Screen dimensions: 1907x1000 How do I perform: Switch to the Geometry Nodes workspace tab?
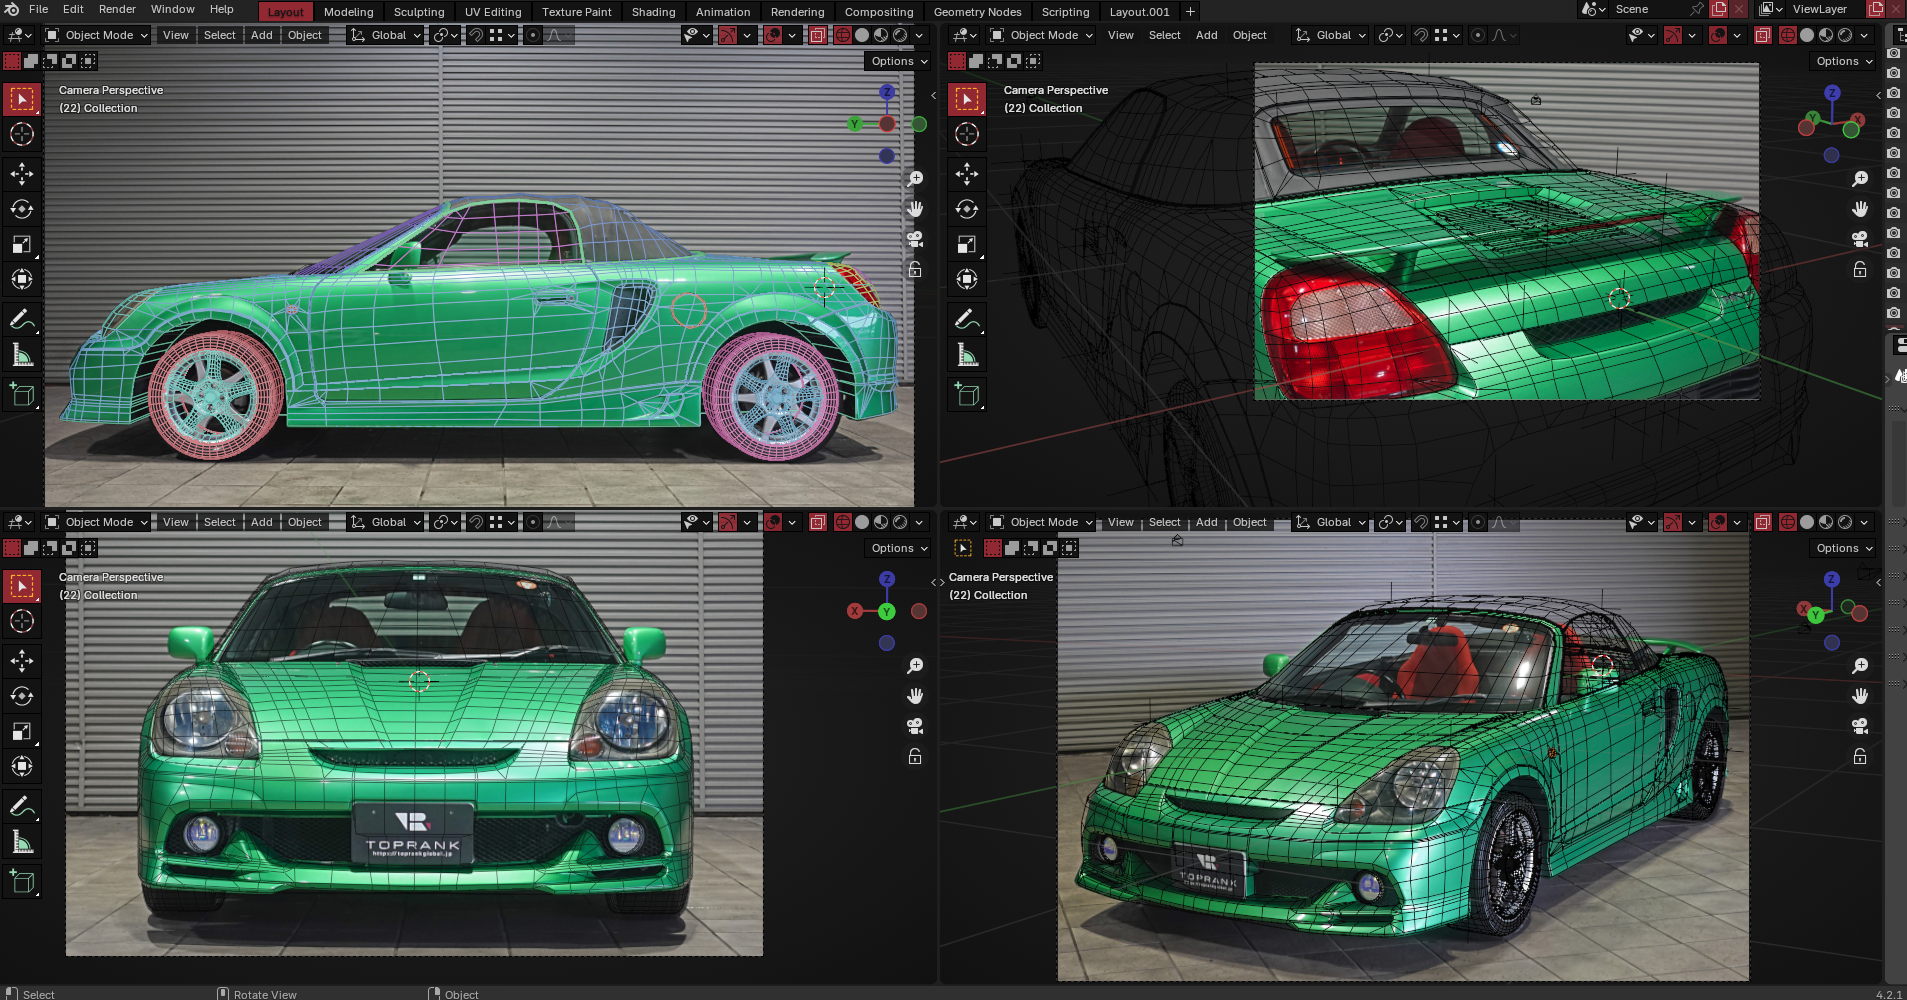click(977, 12)
